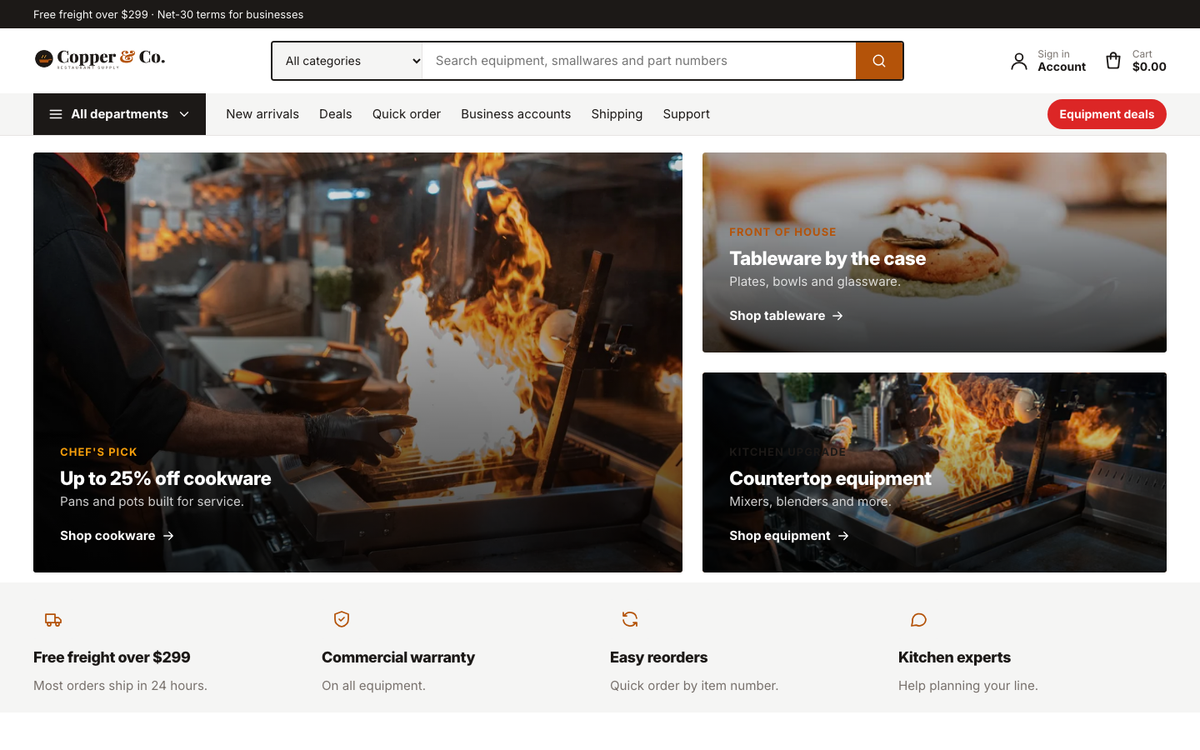Image resolution: width=1200 pixels, height=750 pixels.
Task: Click the warranty shield icon
Action: 341,620
